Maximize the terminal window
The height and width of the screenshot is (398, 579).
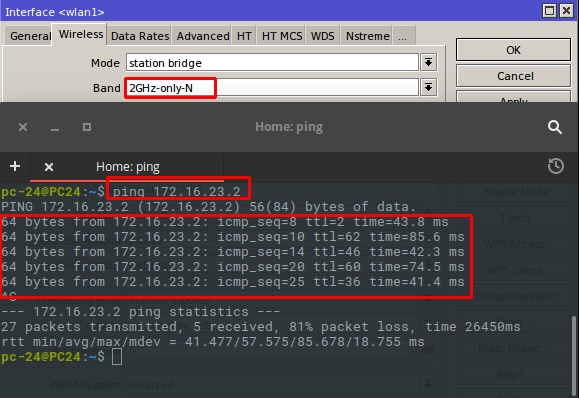[x=87, y=127]
